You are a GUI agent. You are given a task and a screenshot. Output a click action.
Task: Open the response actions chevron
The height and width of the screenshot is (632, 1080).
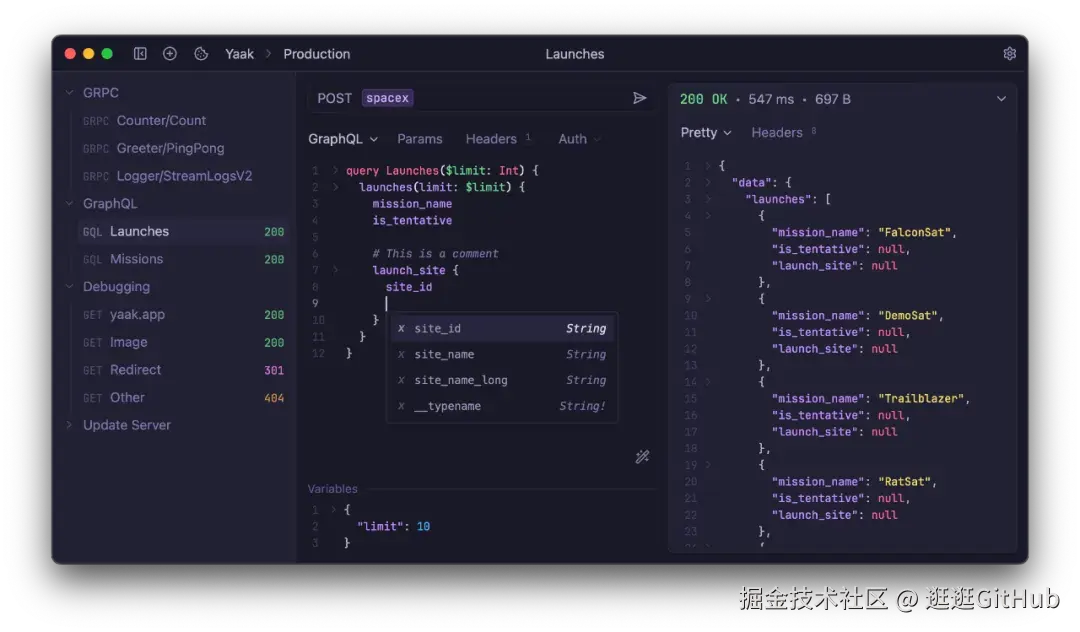click(x=1001, y=99)
